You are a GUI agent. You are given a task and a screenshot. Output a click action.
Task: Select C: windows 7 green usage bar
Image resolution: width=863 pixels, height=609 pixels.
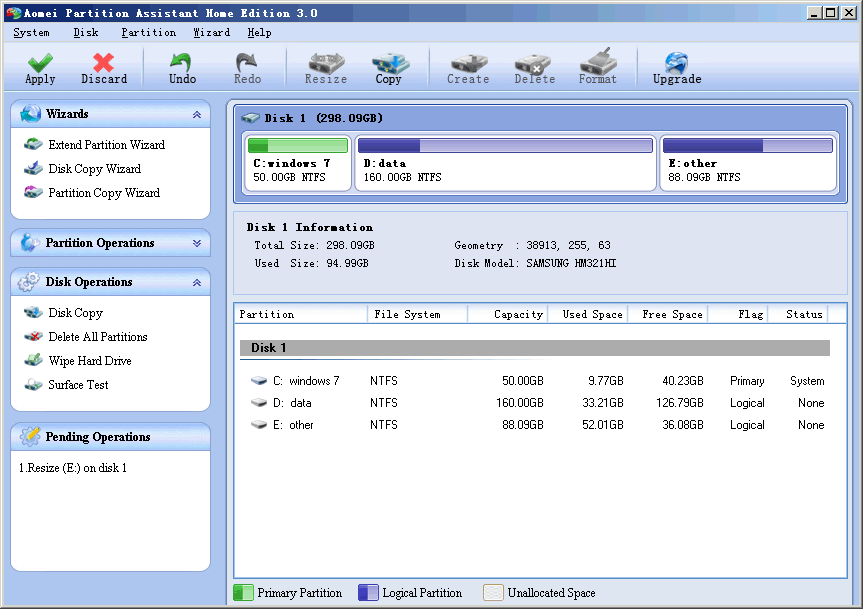[x=298, y=145]
